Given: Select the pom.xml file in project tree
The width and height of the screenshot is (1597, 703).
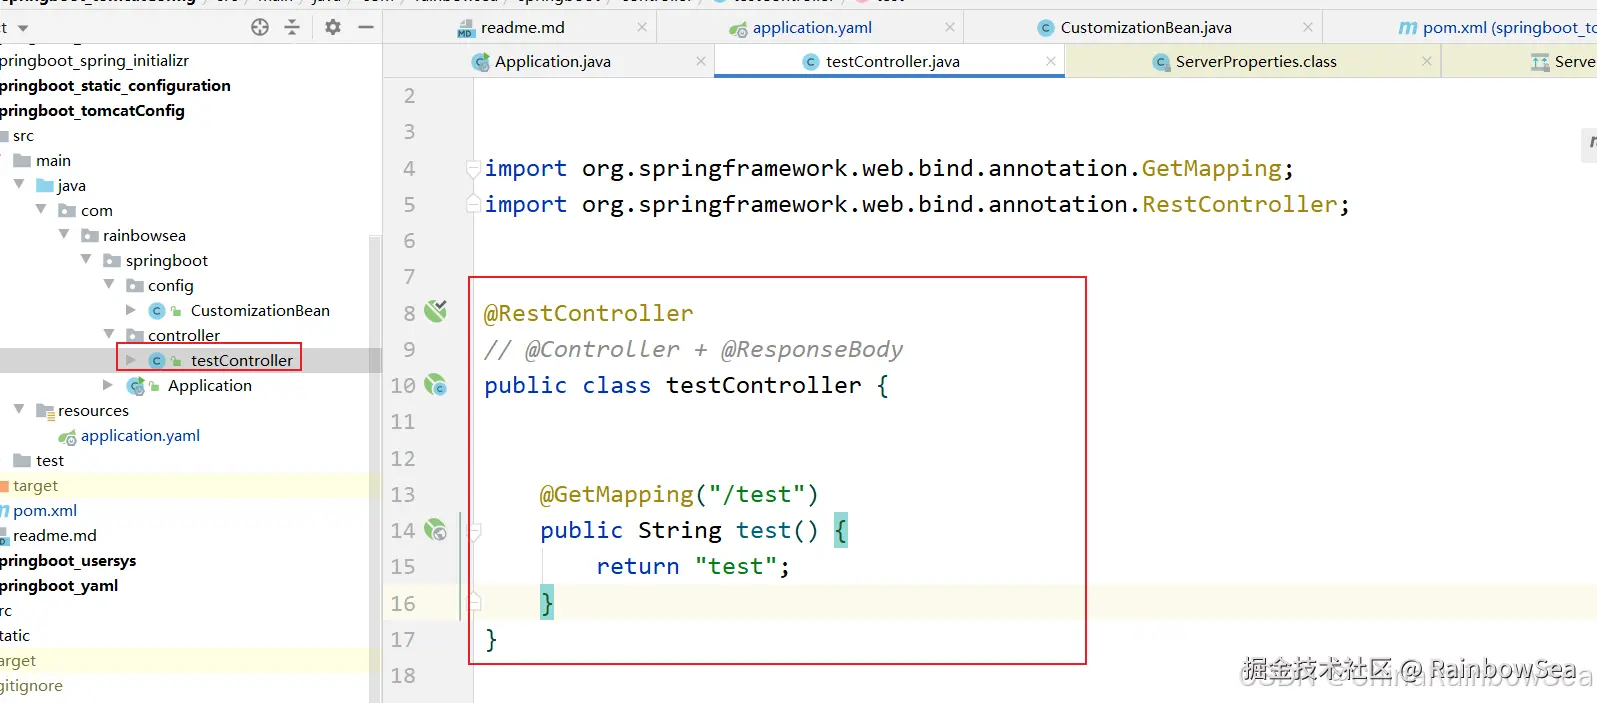Looking at the screenshot, I should pos(45,510).
